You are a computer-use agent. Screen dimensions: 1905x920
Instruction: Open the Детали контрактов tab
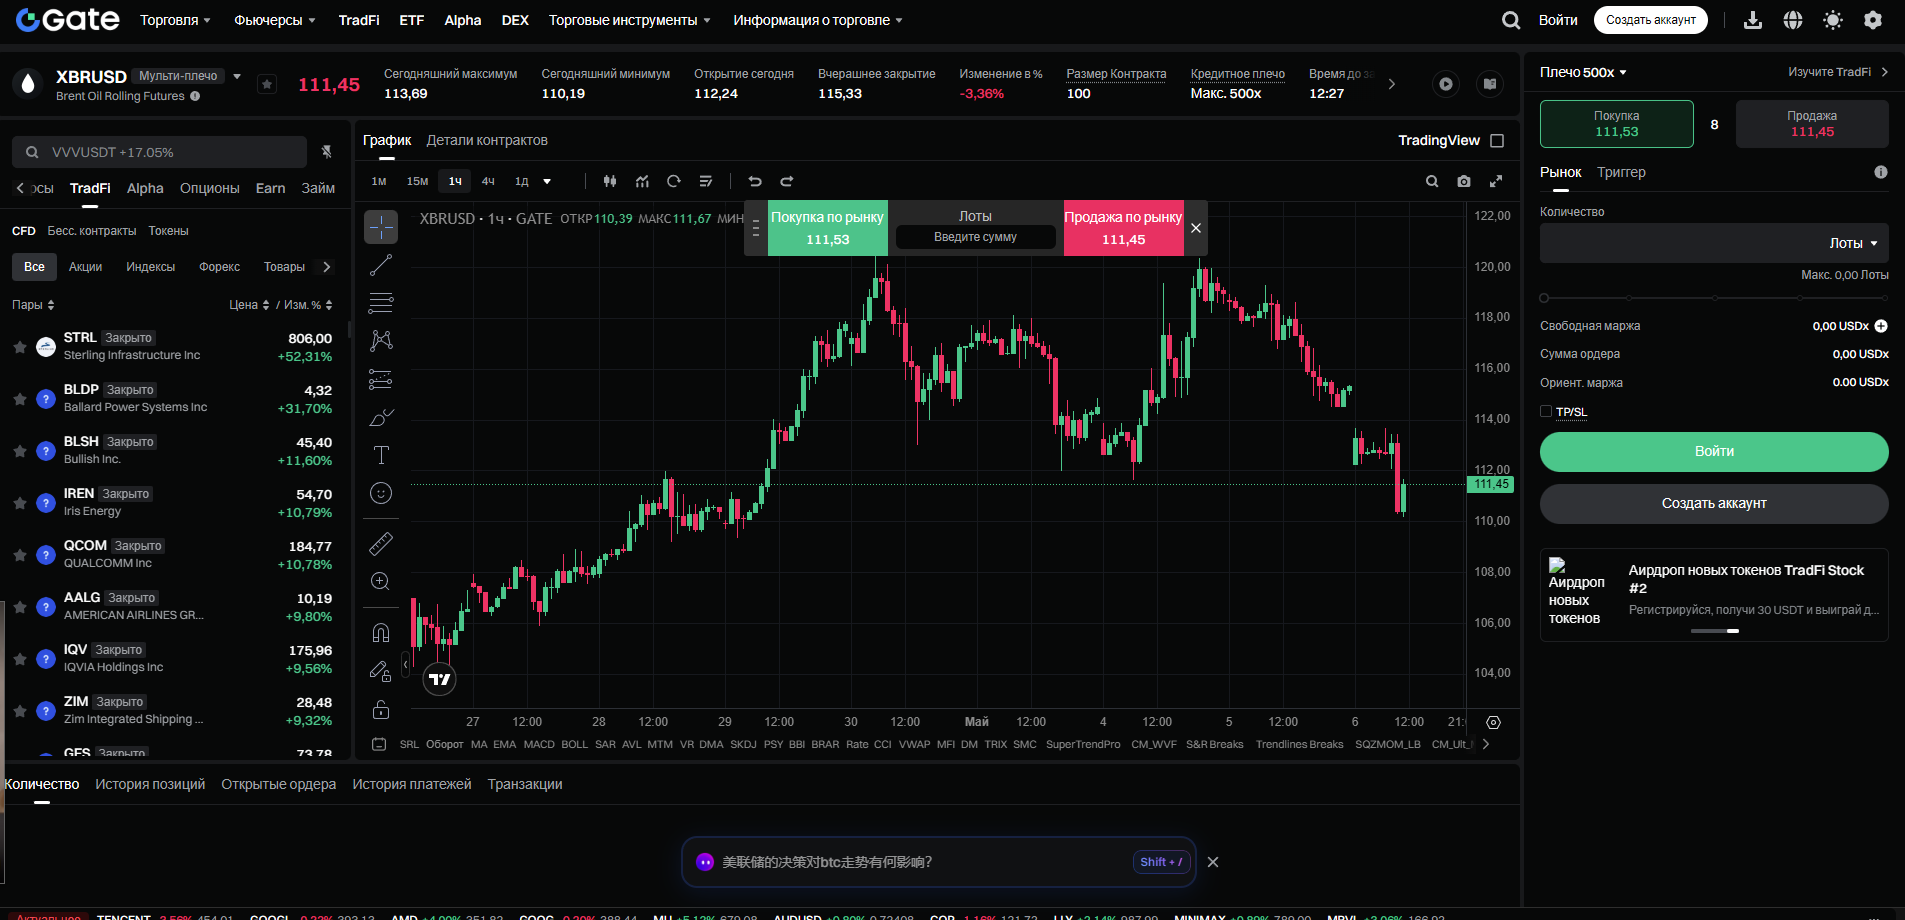(x=487, y=140)
